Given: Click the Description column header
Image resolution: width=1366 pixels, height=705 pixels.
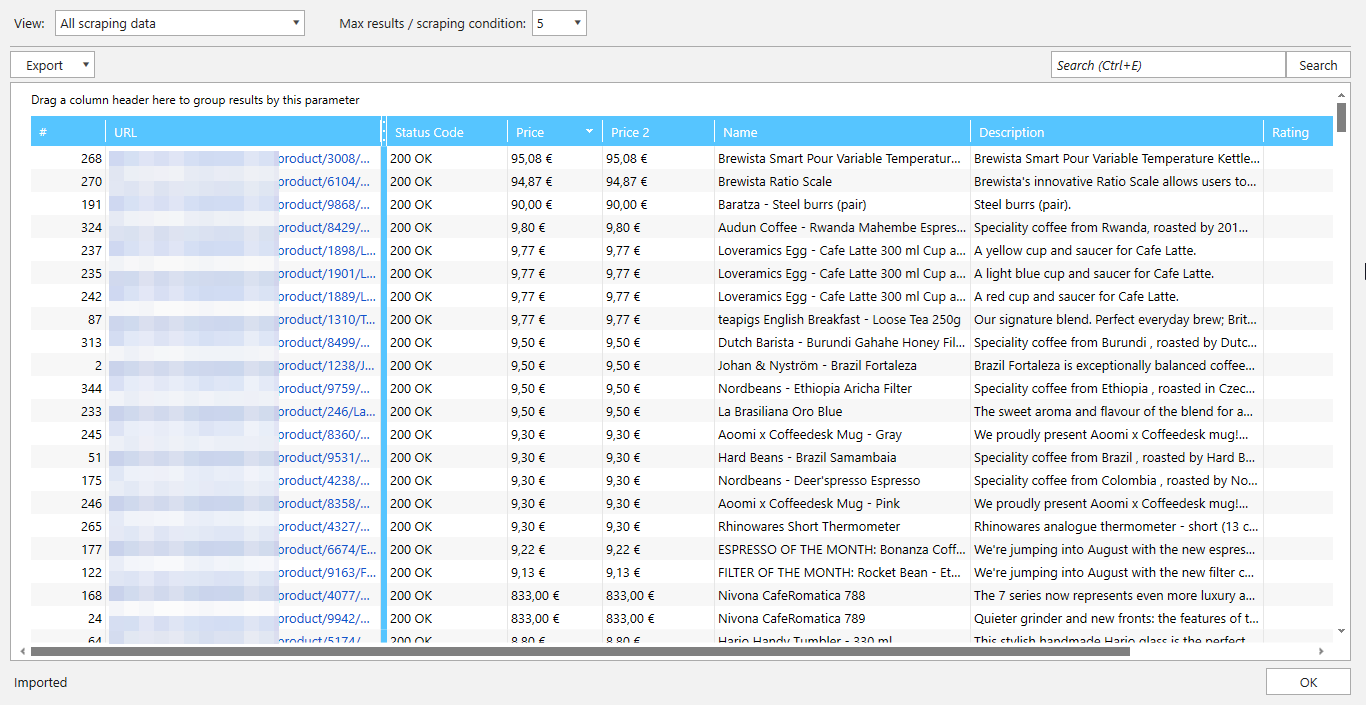Looking at the screenshot, I should tap(1116, 132).
